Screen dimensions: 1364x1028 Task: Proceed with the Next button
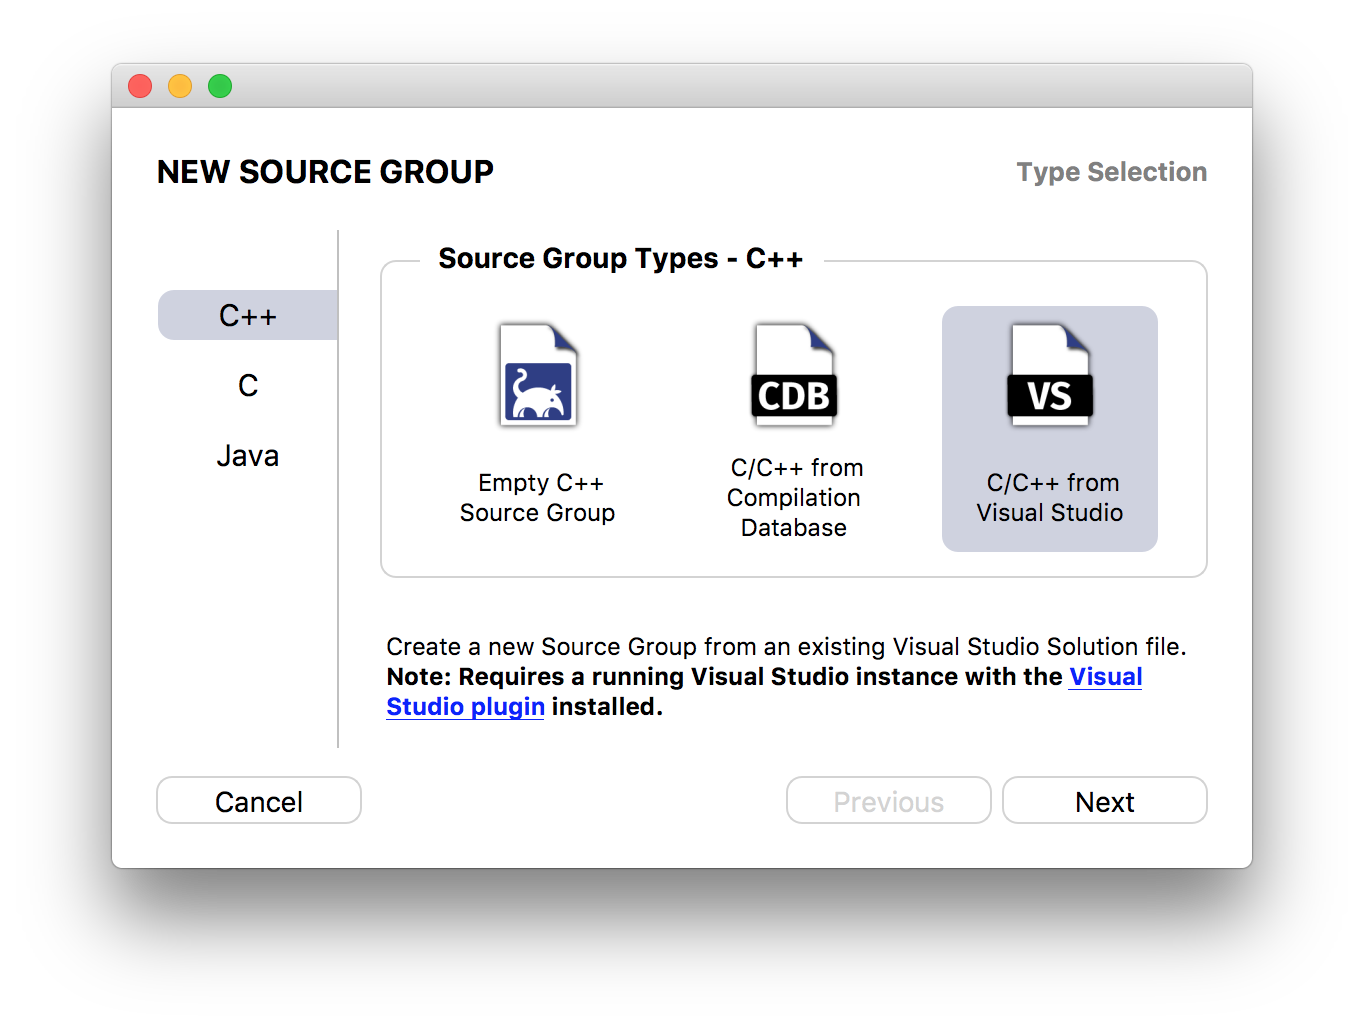click(x=1105, y=801)
